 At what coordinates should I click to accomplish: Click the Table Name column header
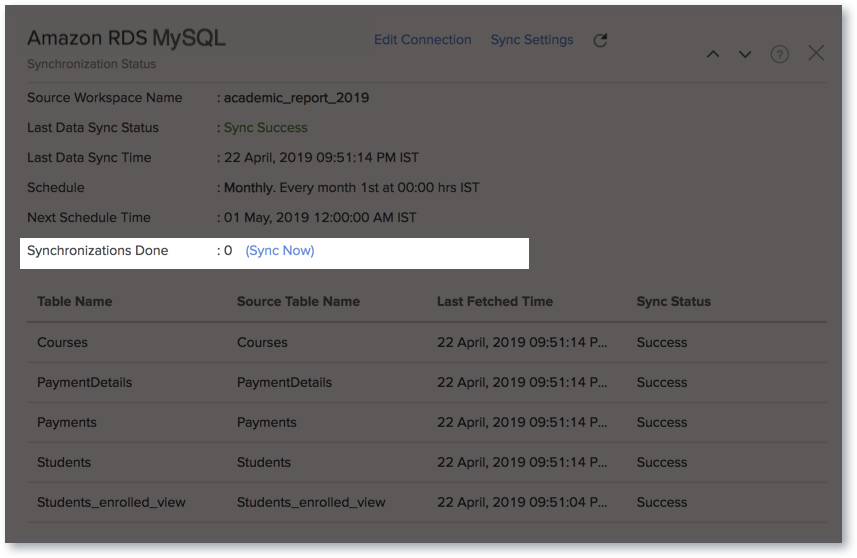74,302
